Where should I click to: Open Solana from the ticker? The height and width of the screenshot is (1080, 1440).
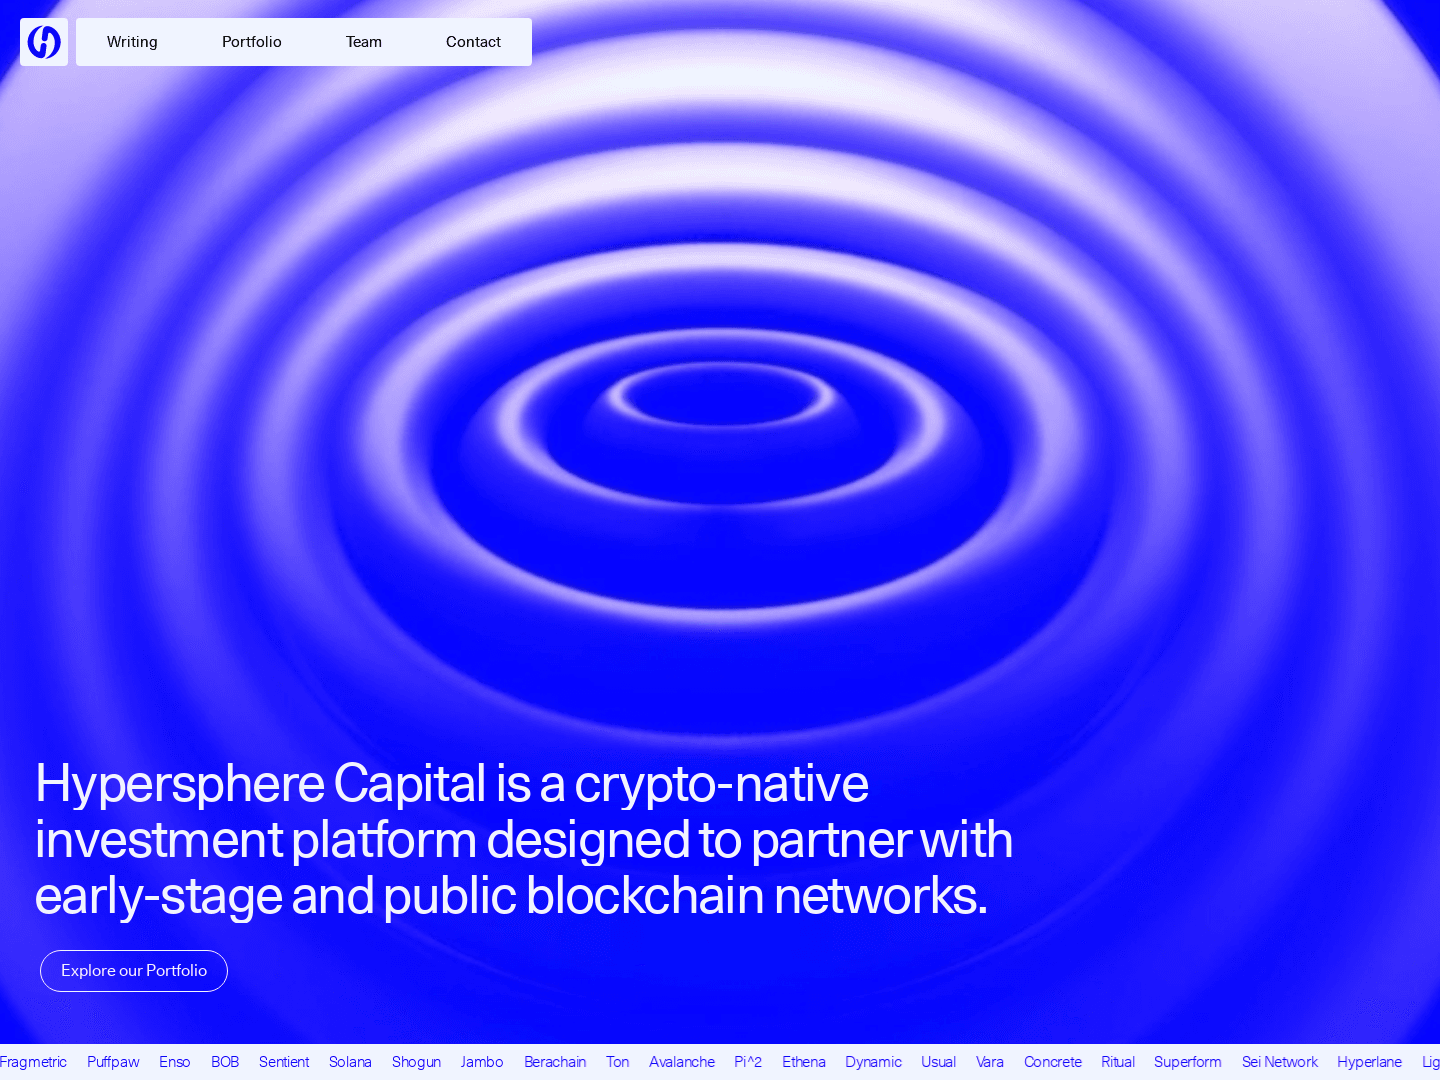tap(350, 1062)
